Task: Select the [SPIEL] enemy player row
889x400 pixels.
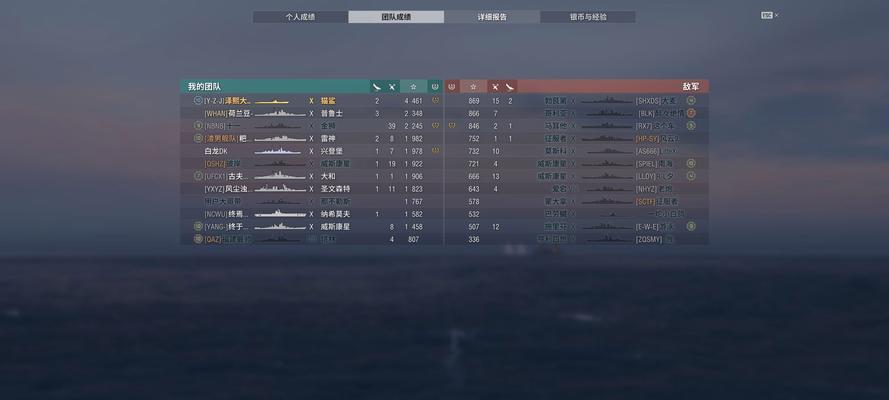Action: coord(577,164)
